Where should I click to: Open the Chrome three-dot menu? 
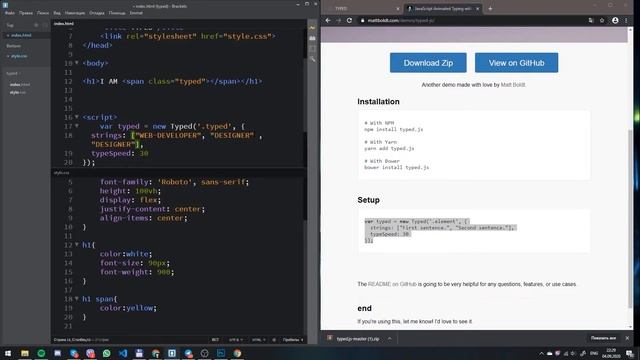click(x=626, y=20)
